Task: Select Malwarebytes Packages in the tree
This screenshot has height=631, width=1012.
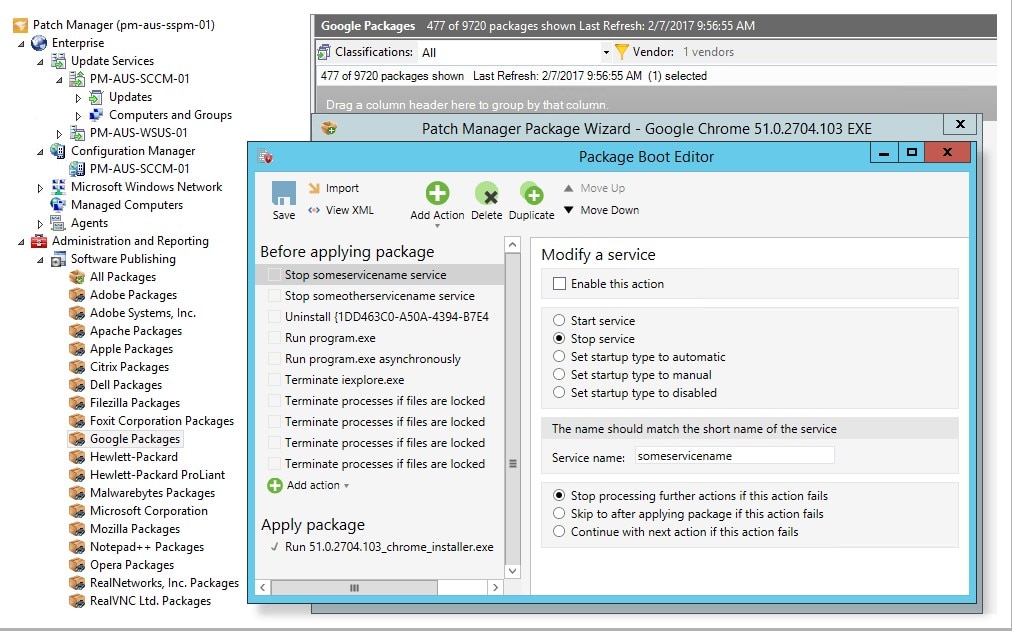Action: click(152, 492)
